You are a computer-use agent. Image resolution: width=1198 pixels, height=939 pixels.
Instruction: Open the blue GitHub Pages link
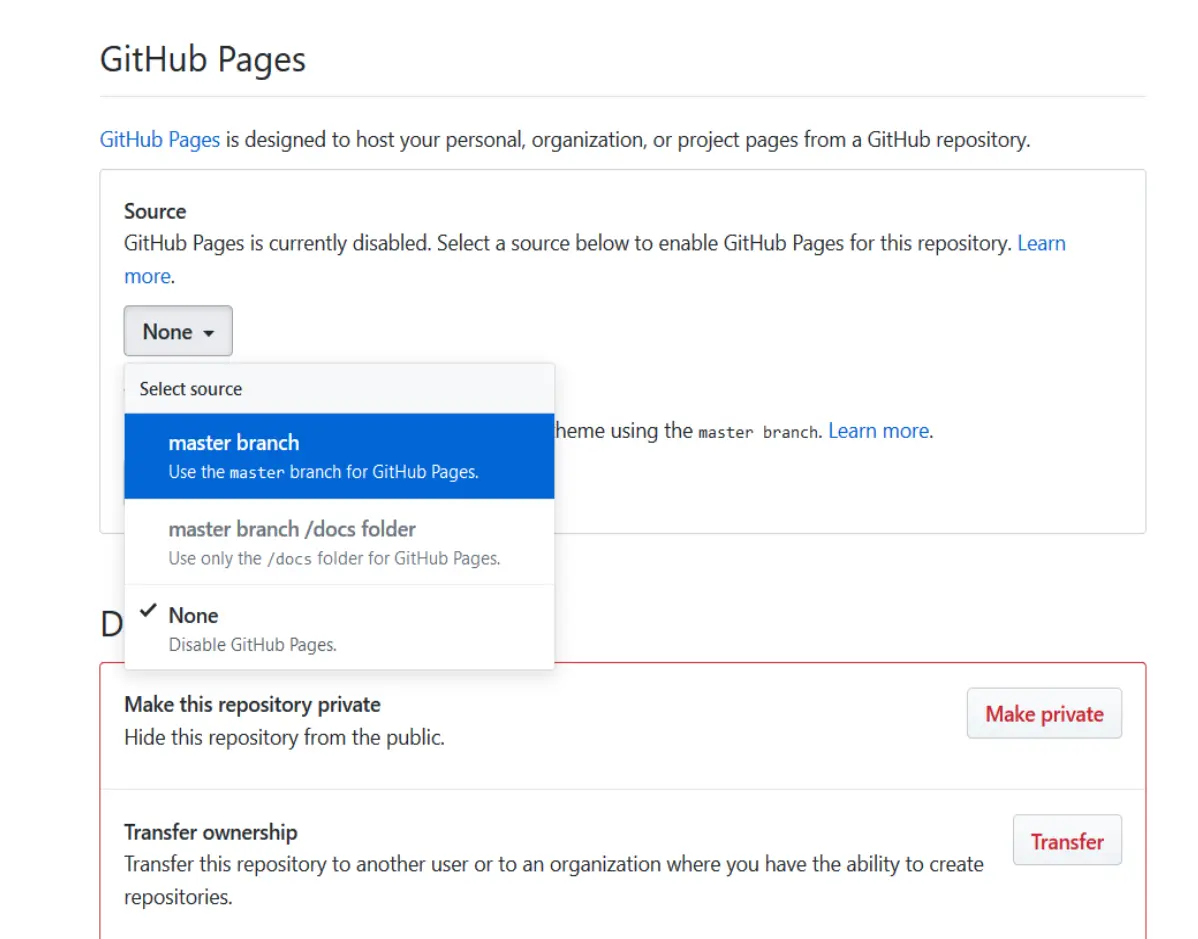pos(160,140)
